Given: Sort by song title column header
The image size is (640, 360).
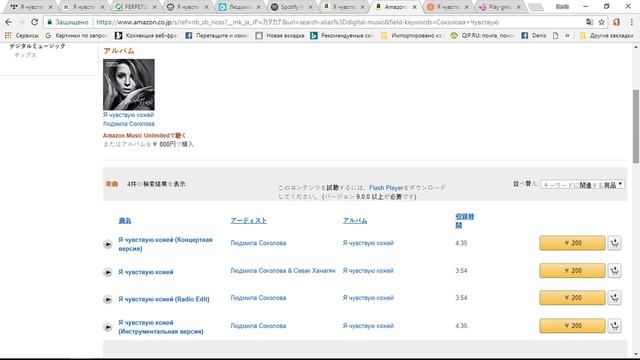Looking at the screenshot, I should point(125,220).
